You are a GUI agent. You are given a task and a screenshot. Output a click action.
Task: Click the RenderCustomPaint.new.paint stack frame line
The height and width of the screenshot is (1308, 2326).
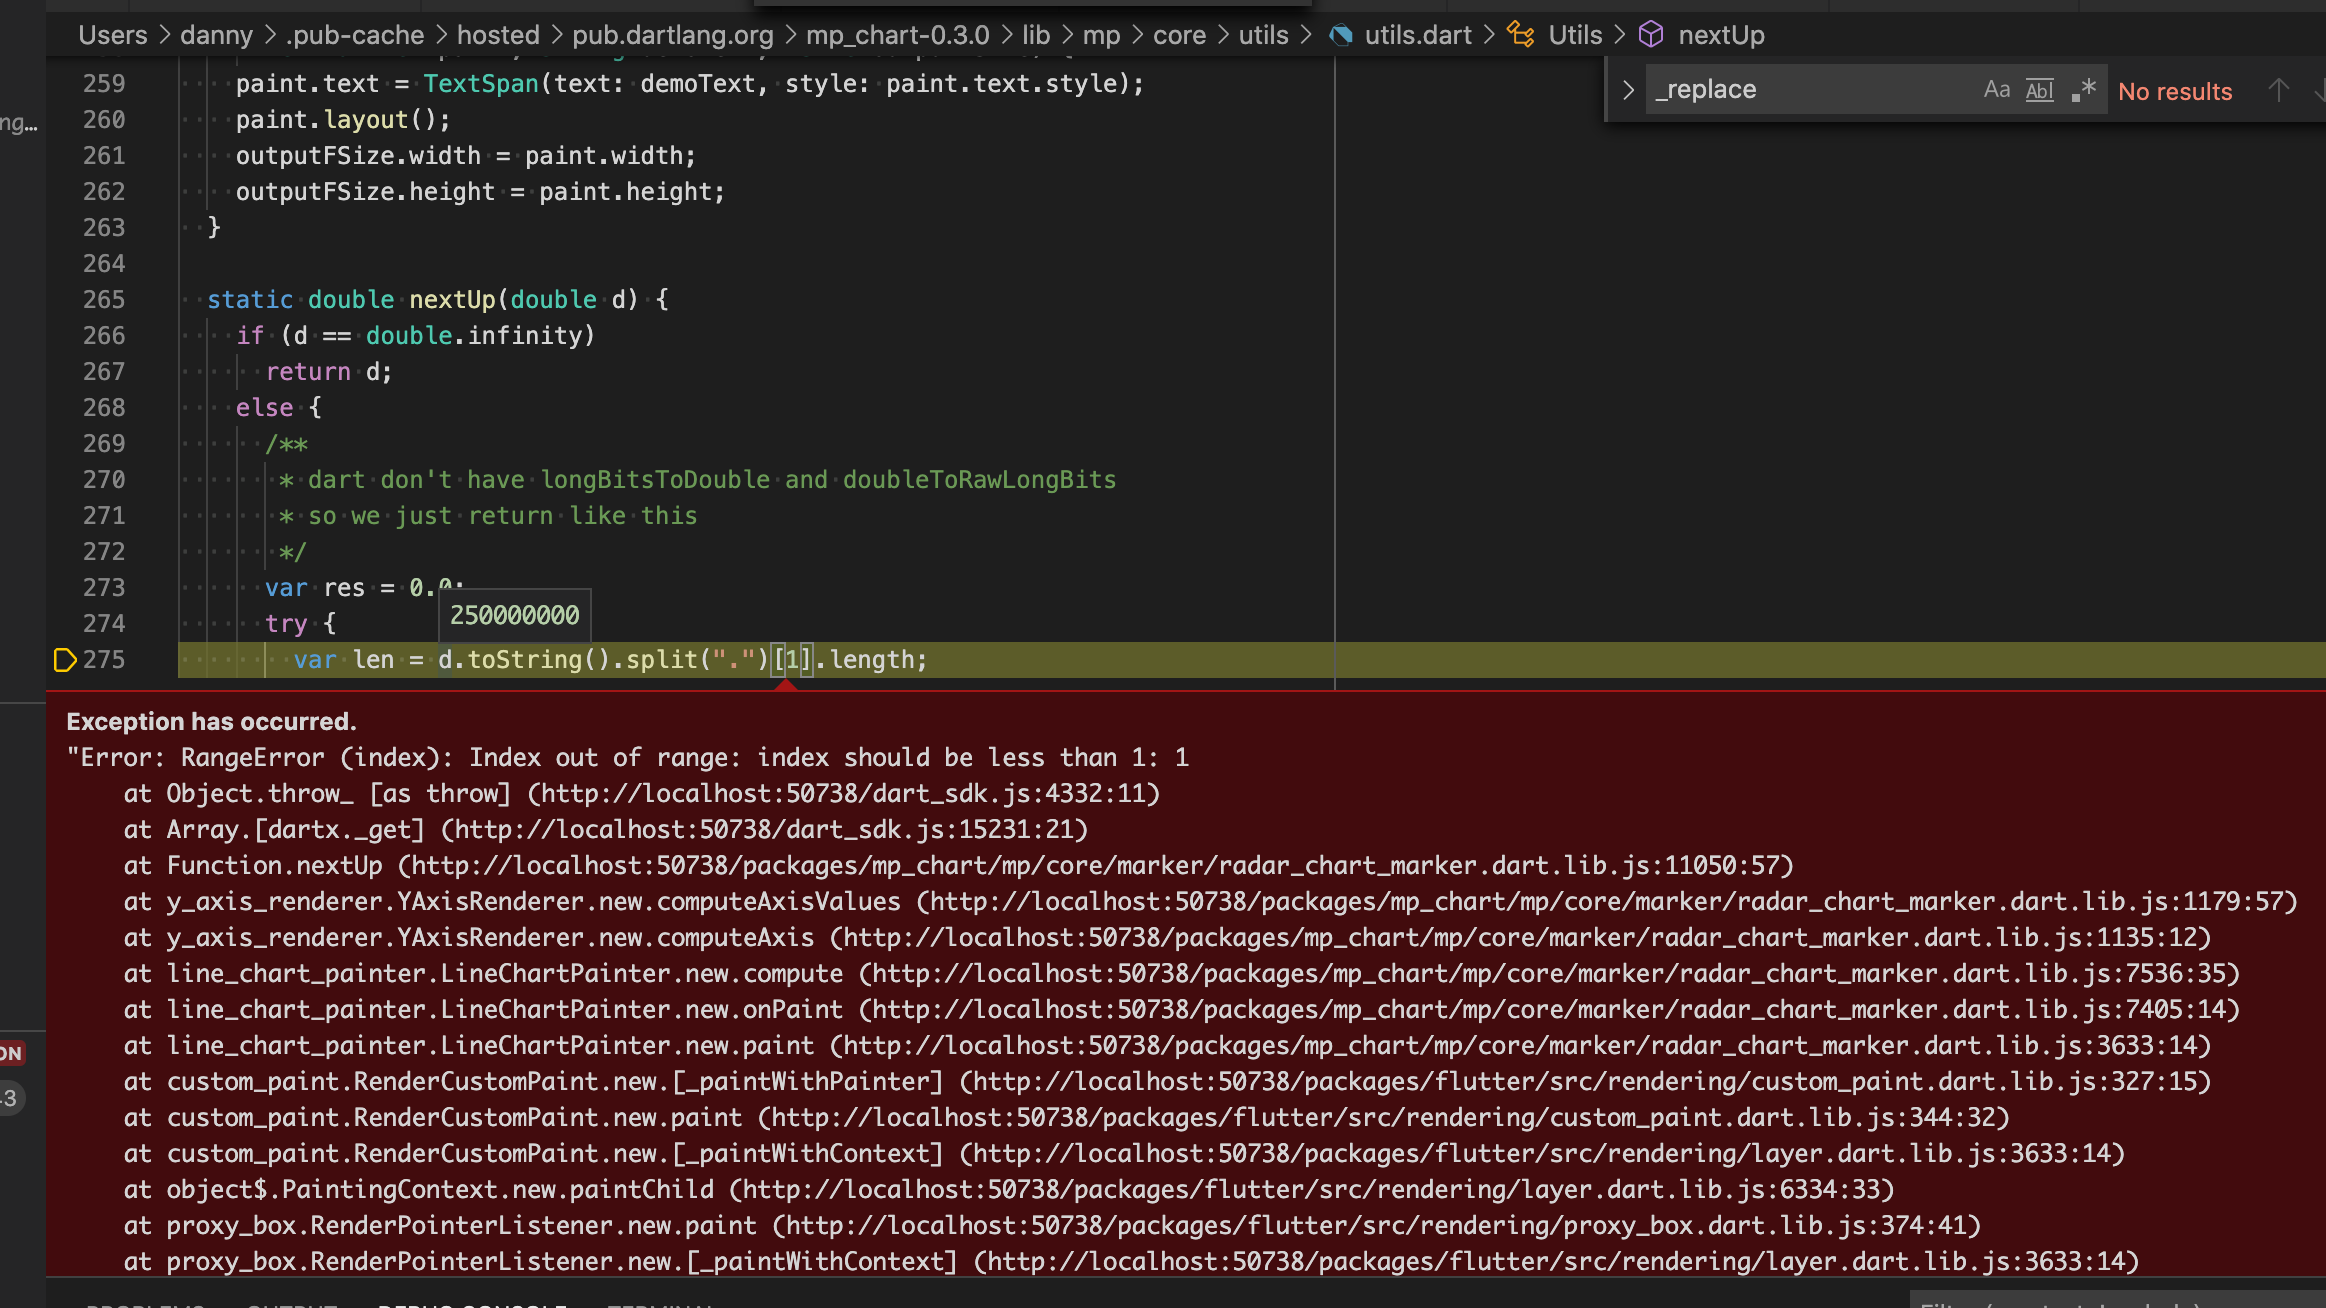1067,1117
